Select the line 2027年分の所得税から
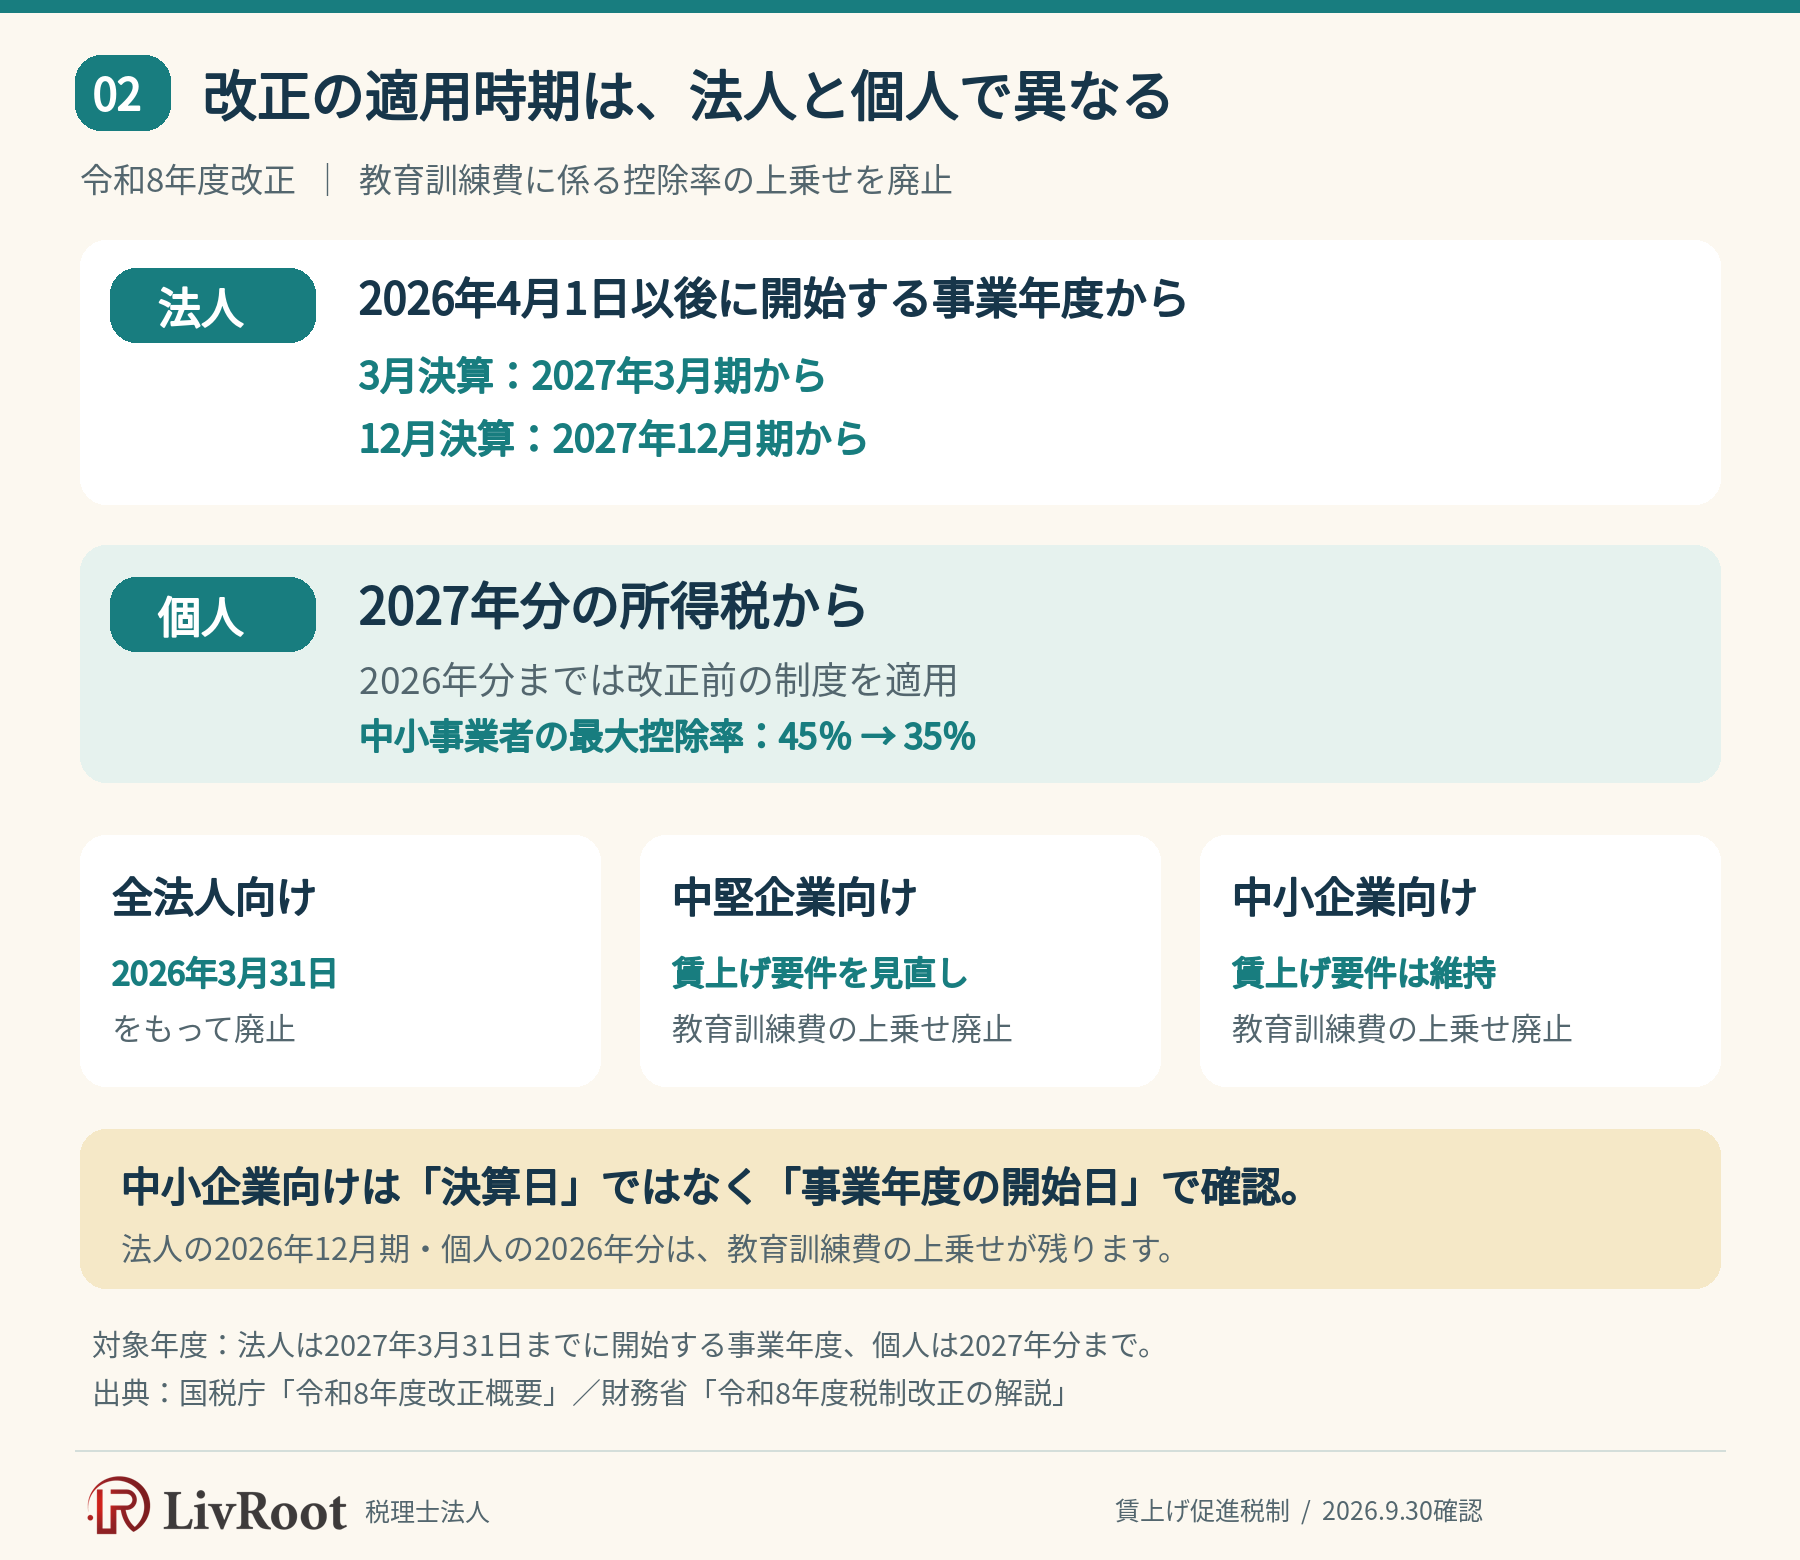This screenshot has width=1800, height=1560. [x=612, y=606]
